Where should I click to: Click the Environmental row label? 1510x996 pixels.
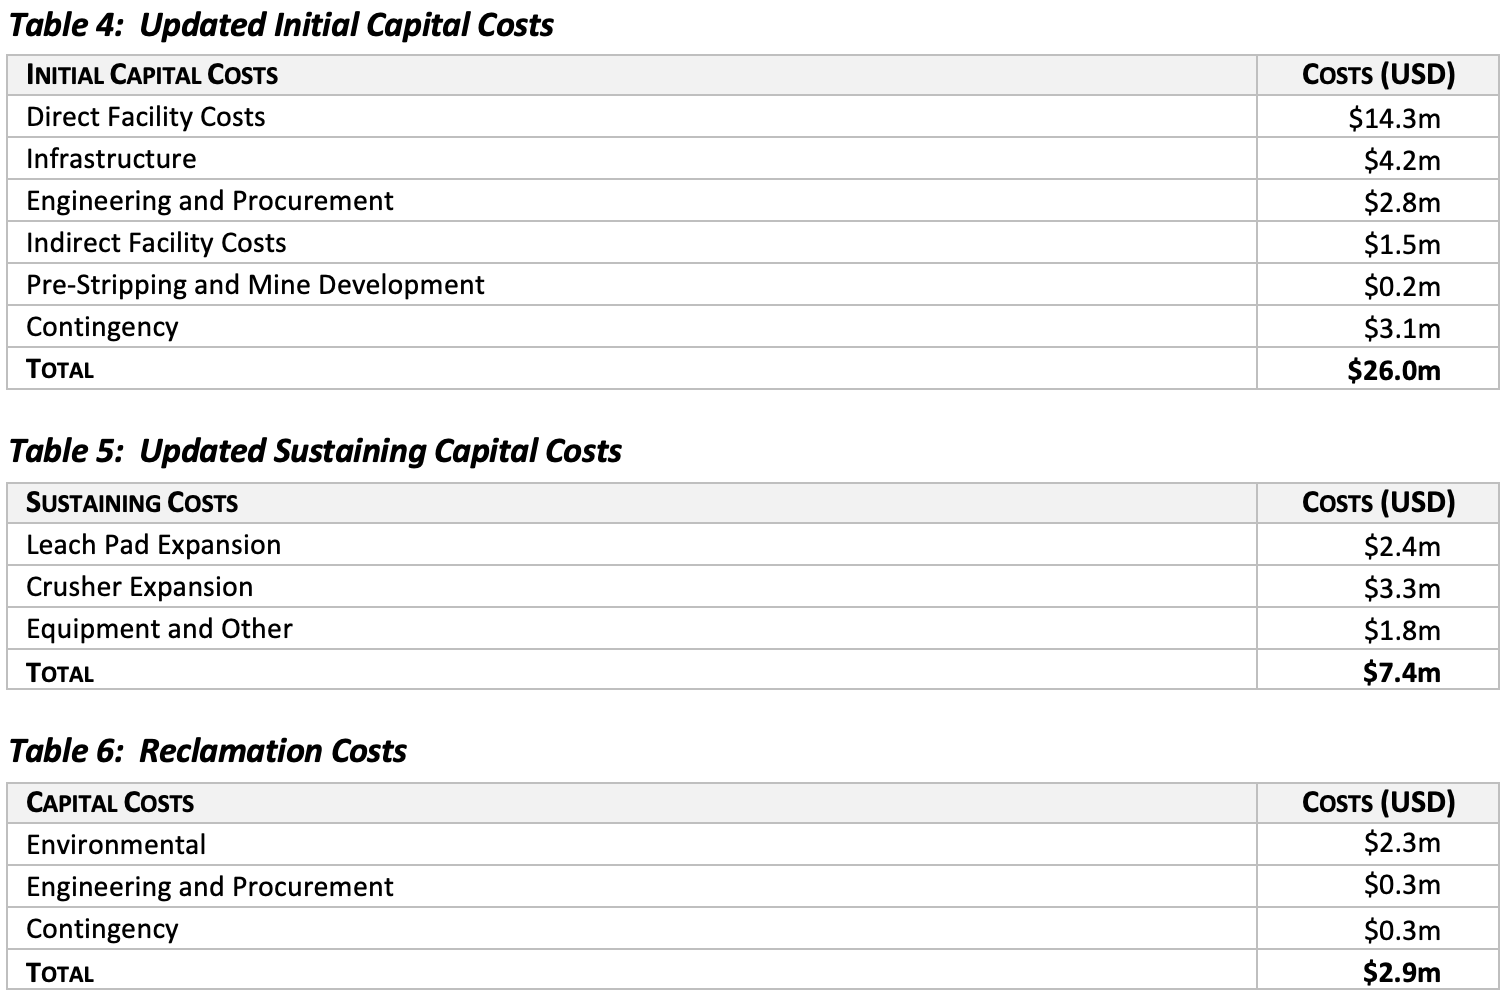point(116,845)
